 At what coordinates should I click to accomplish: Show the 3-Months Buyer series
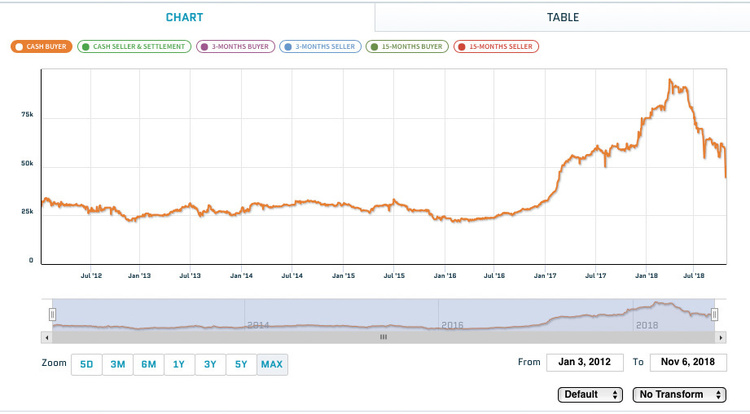coord(235,46)
